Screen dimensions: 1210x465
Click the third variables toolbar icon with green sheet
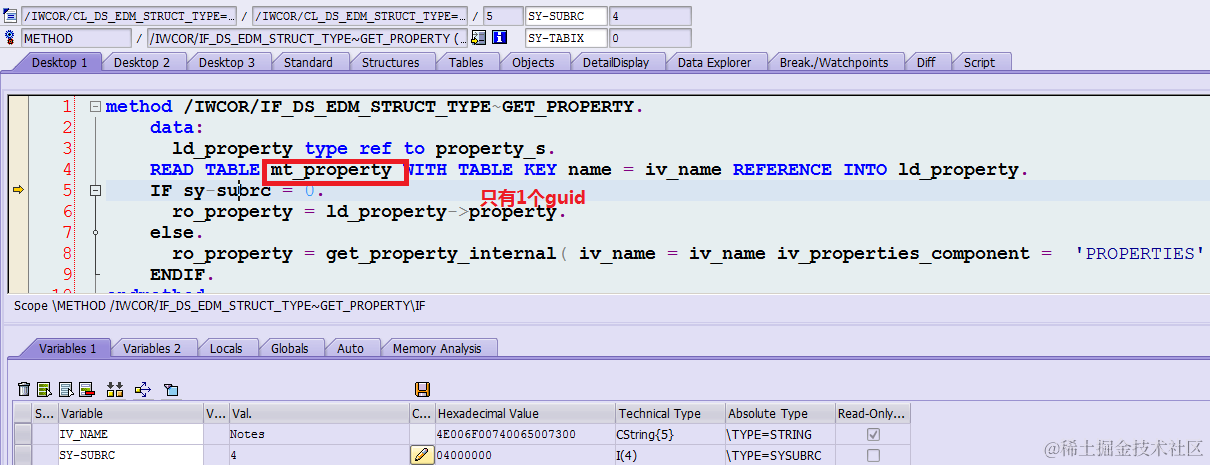tap(65, 389)
